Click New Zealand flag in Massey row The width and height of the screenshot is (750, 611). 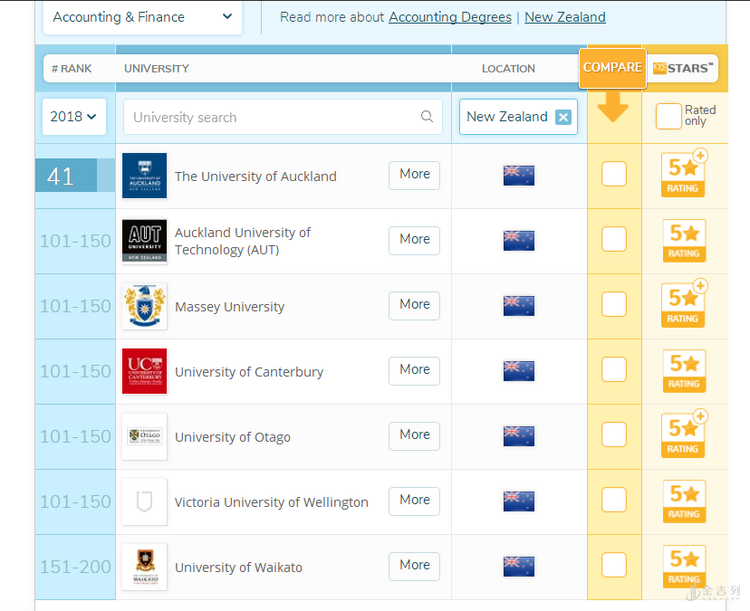click(x=519, y=306)
